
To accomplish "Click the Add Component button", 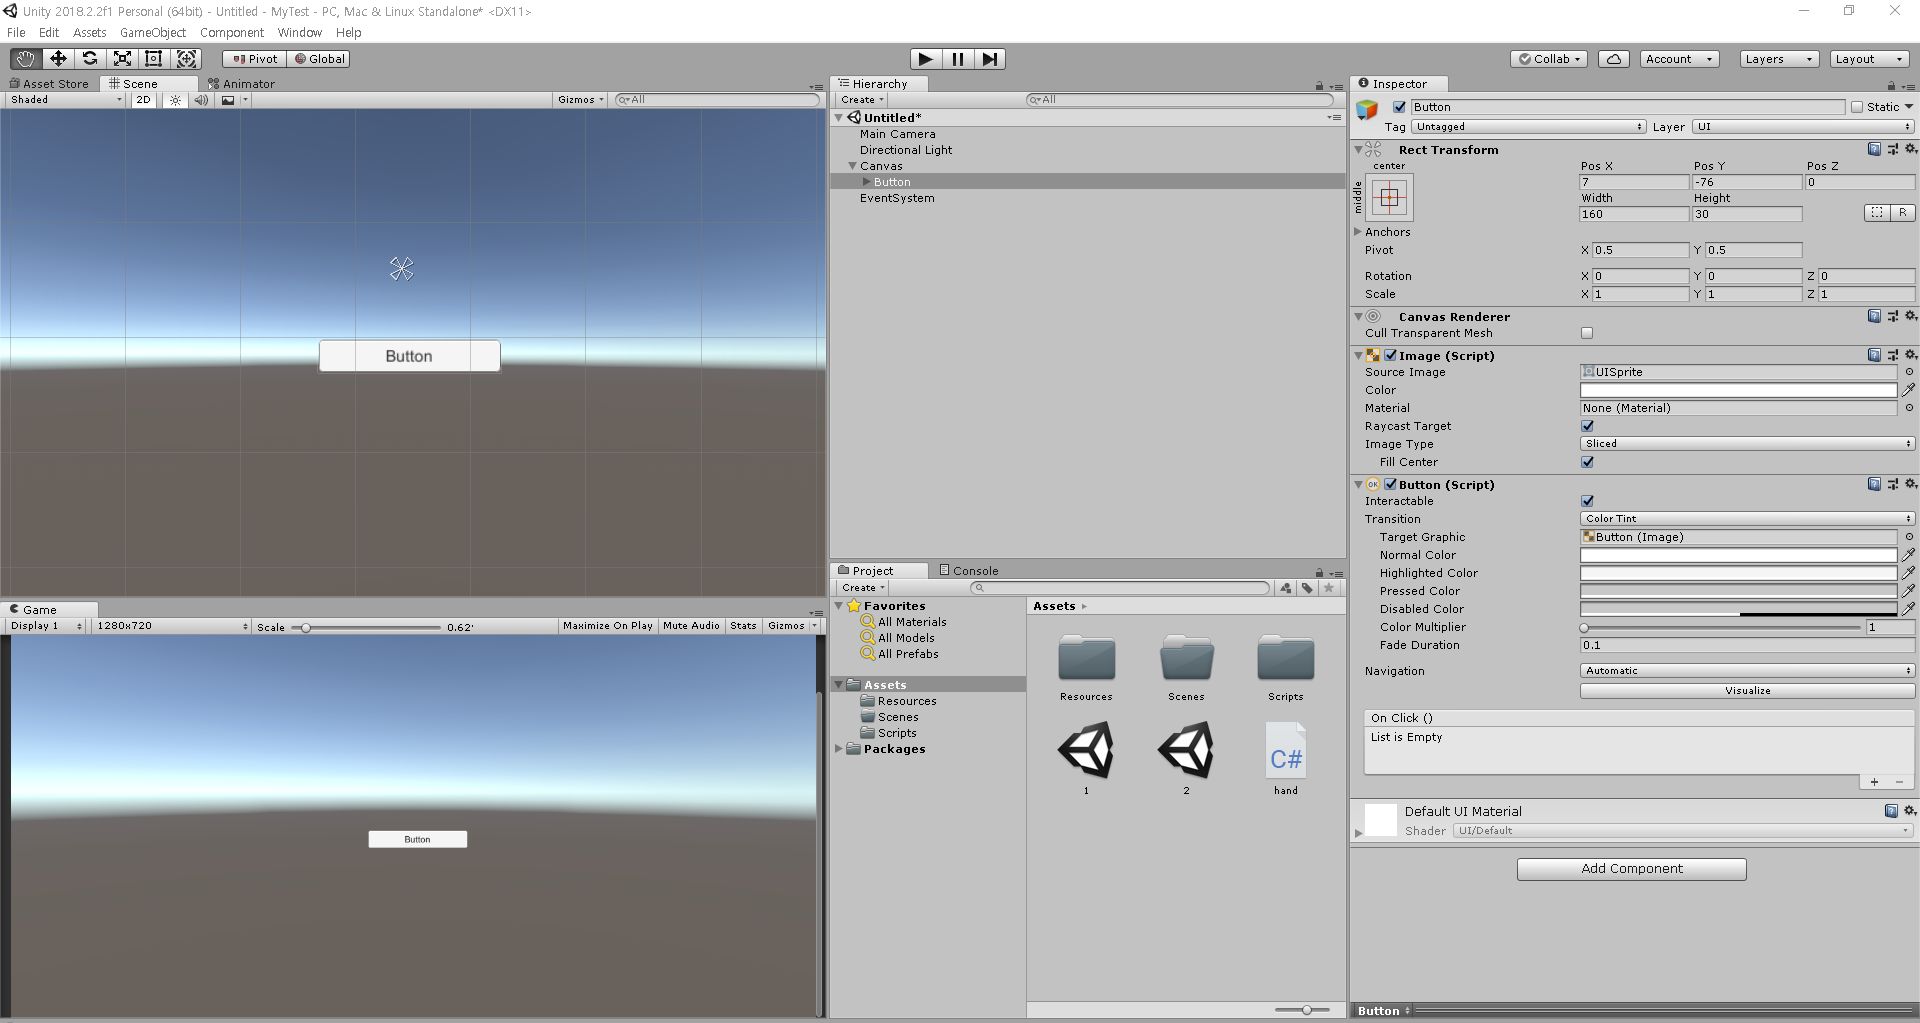I will (x=1632, y=869).
